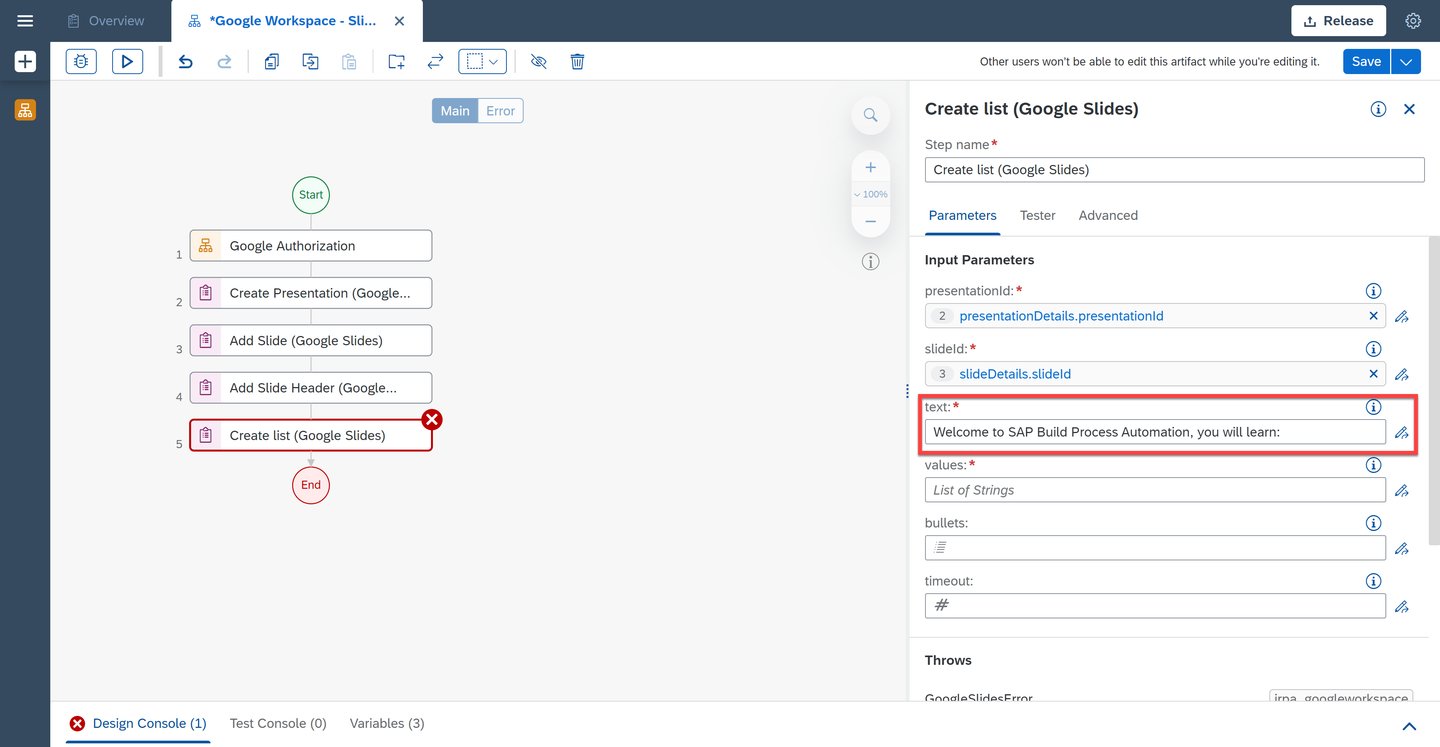Select the Main workflow view
Viewport: 1440px width, 747px height.
[x=455, y=111]
